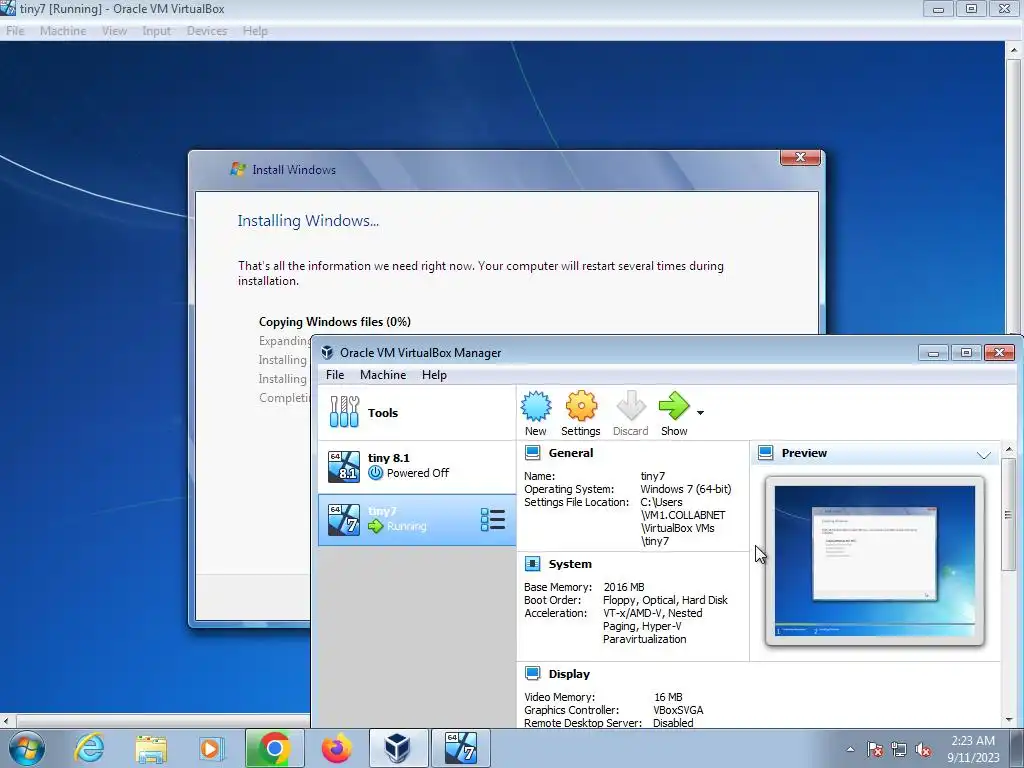Select the tiny 8.1 virtual machine

pos(417,466)
